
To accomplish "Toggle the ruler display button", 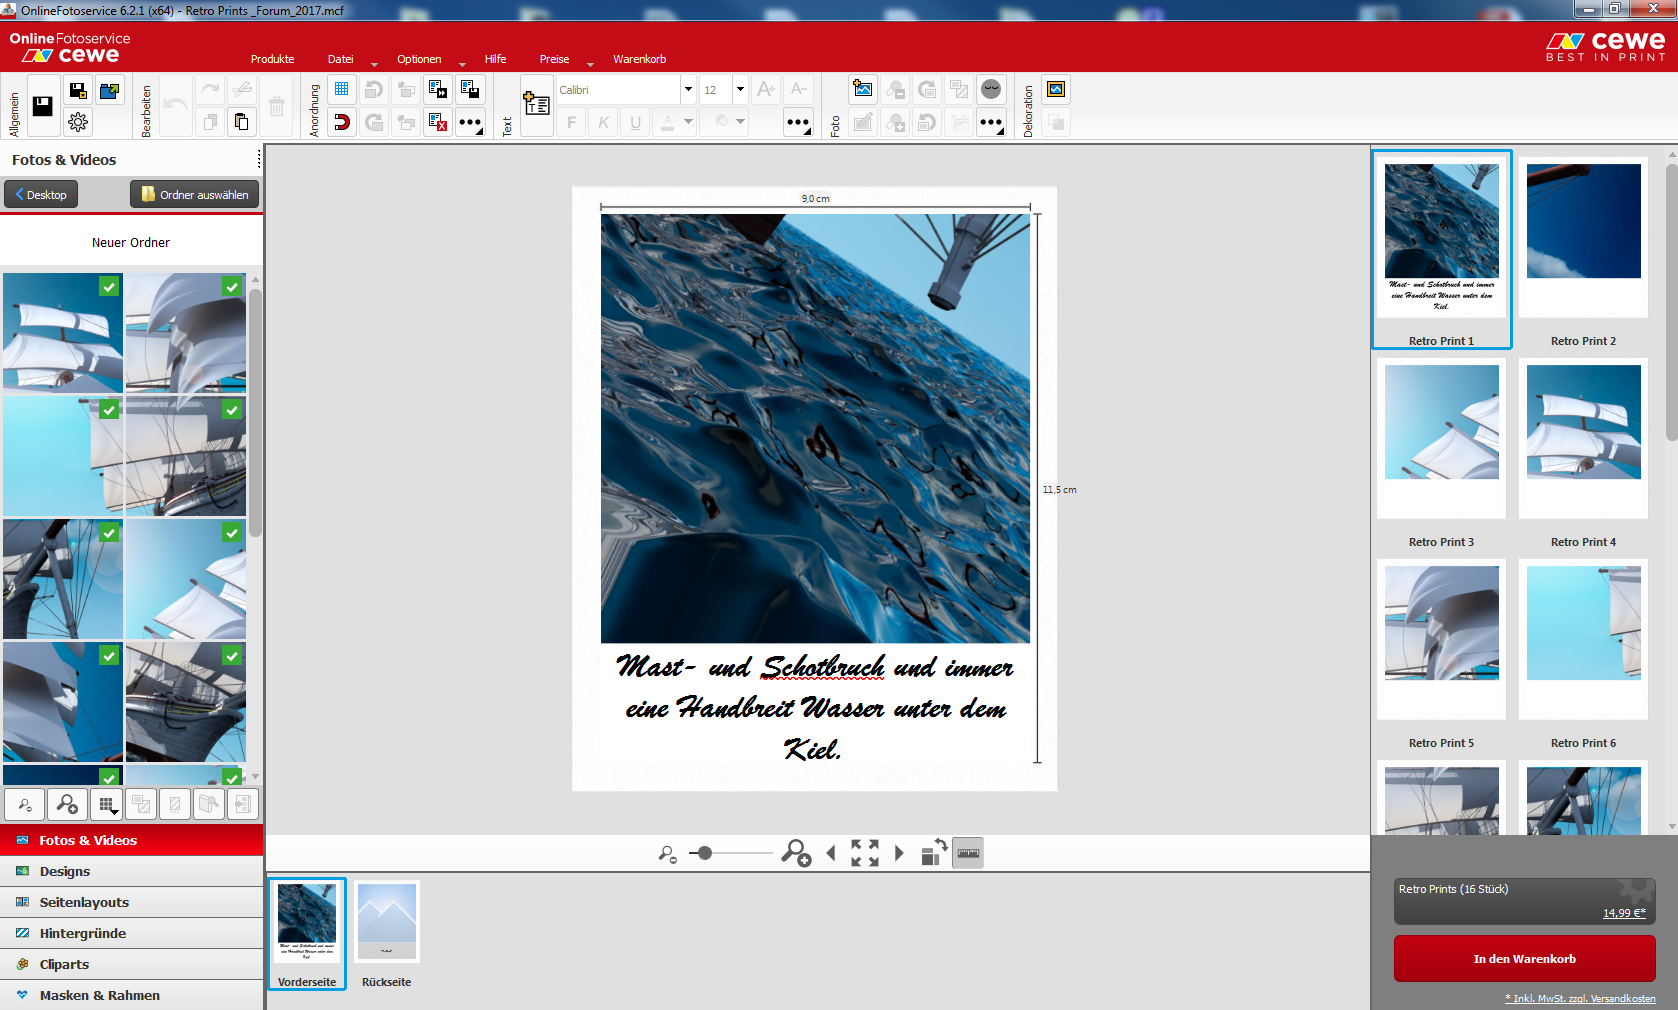I will click(x=968, y=853).
